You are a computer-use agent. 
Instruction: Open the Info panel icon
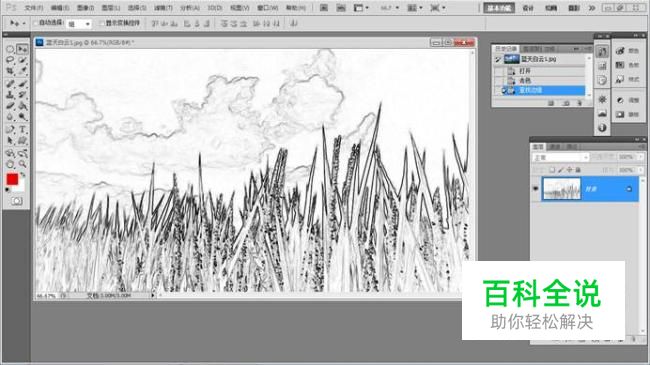coord(602,127)
